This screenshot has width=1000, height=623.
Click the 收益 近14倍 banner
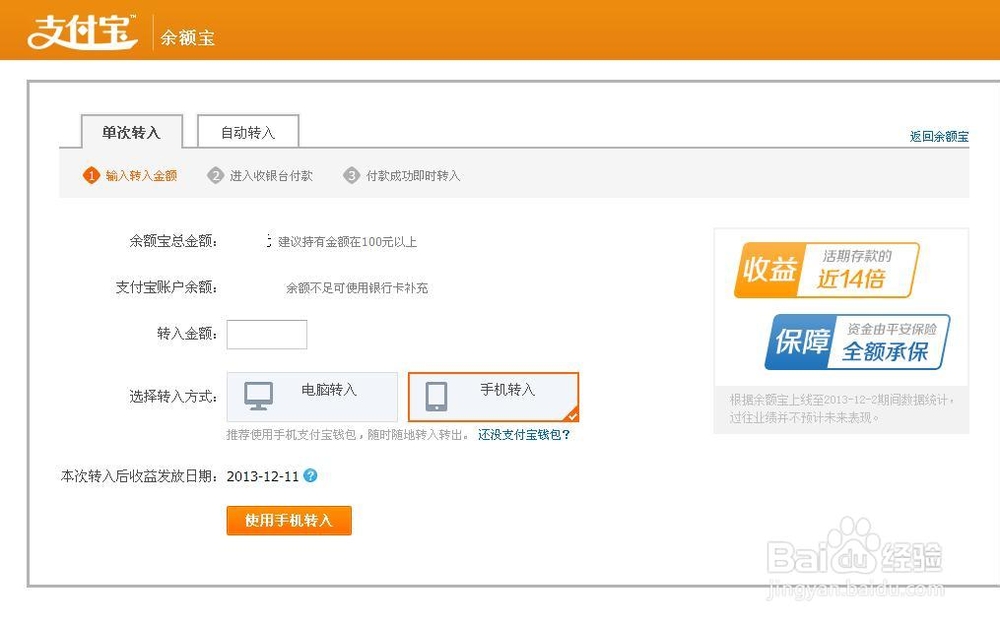(827, 270)
